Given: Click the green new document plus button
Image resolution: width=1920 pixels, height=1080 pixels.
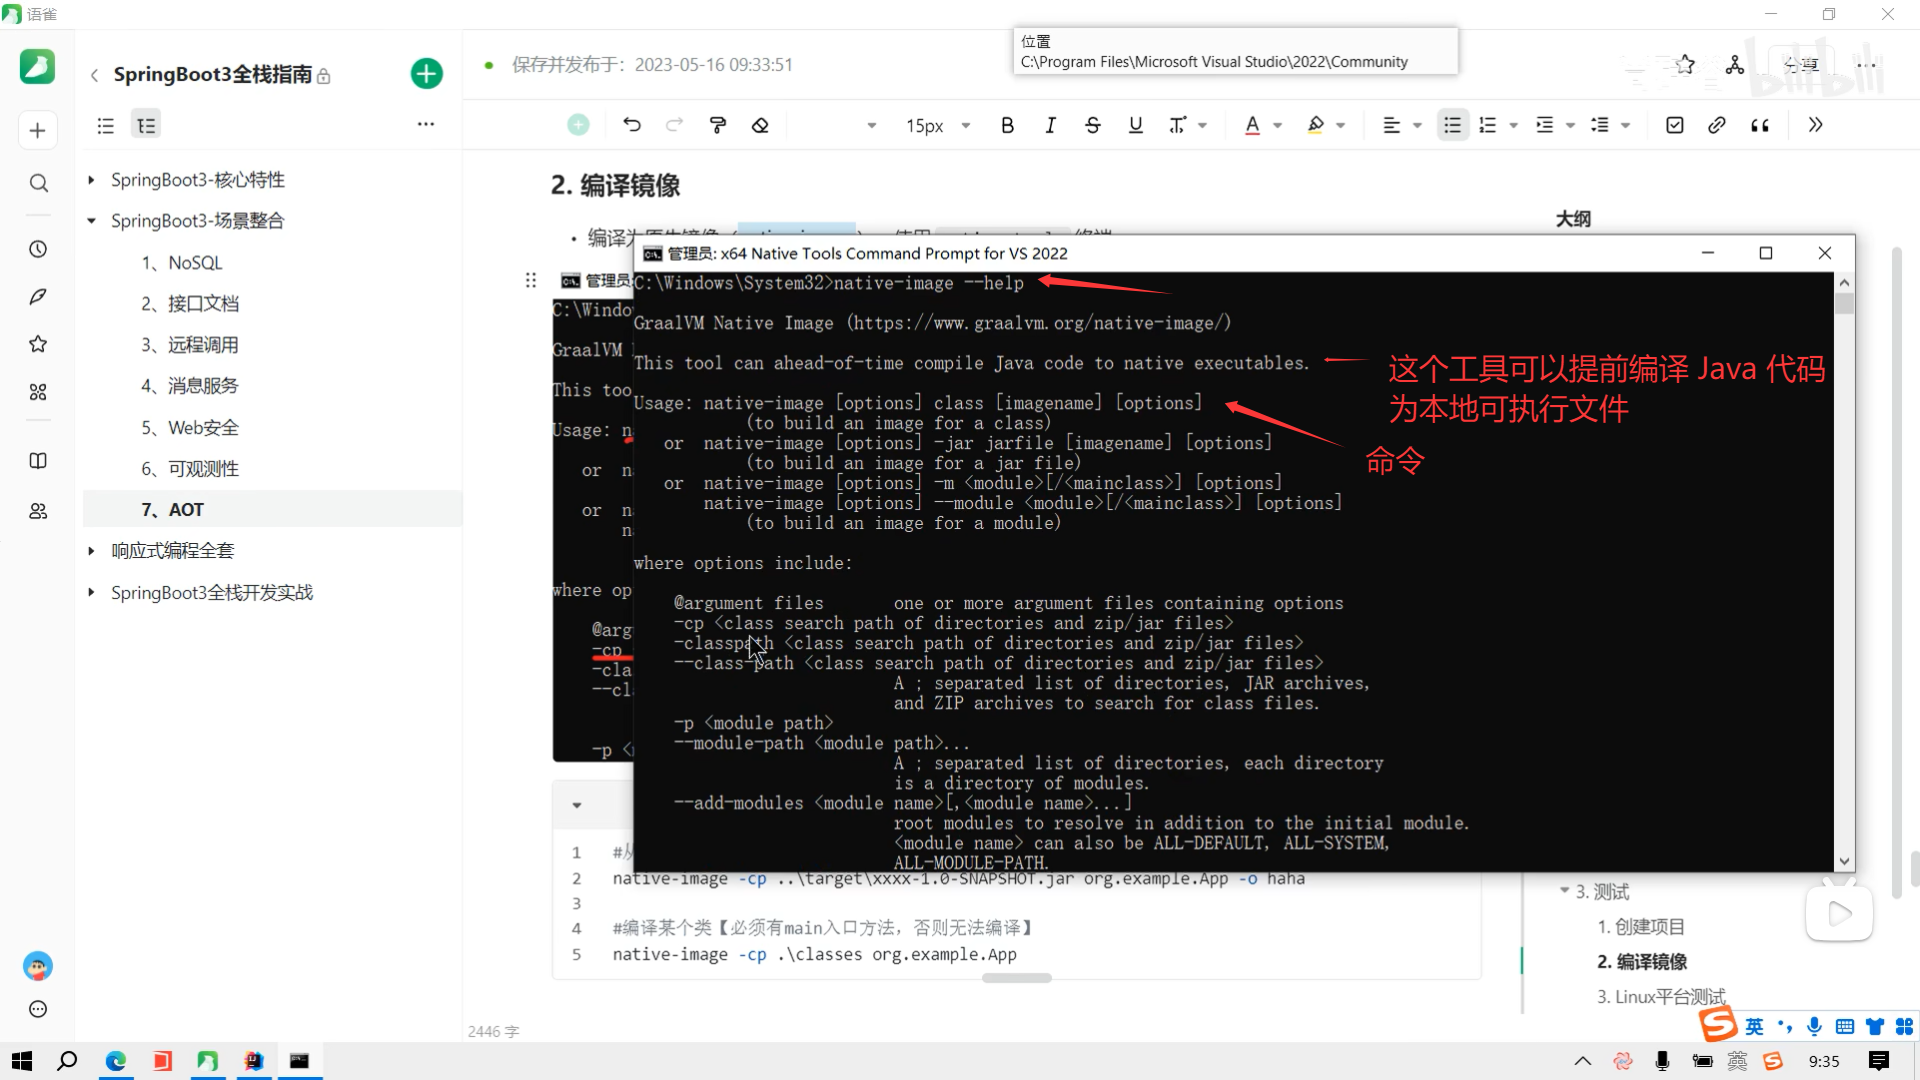Looking at the screenshot, I should click(426, 74).
